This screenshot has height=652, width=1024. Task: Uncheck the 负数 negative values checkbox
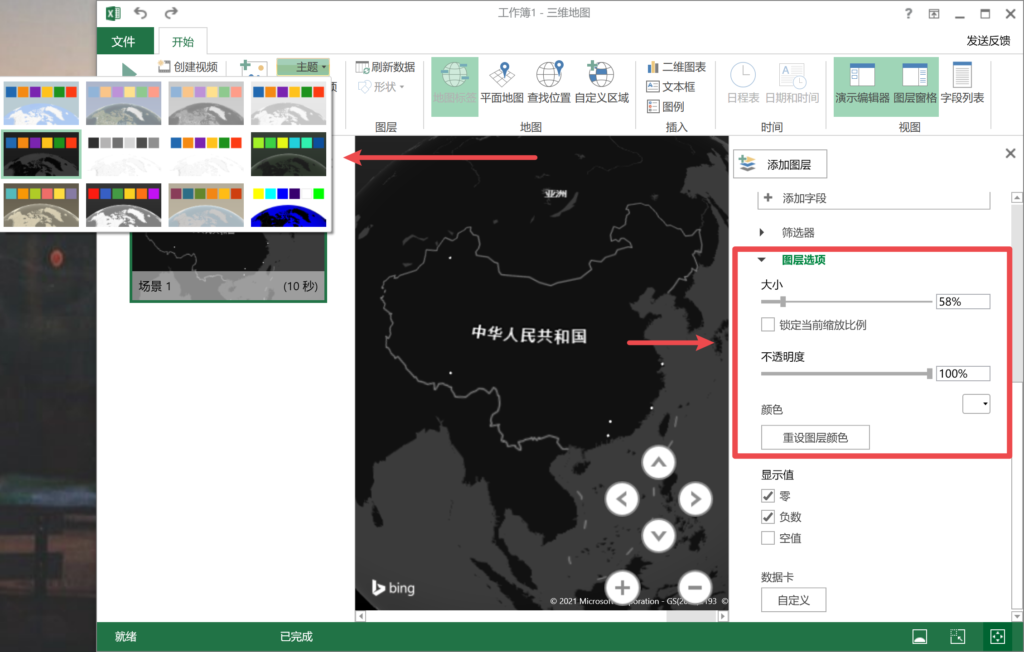768,517
